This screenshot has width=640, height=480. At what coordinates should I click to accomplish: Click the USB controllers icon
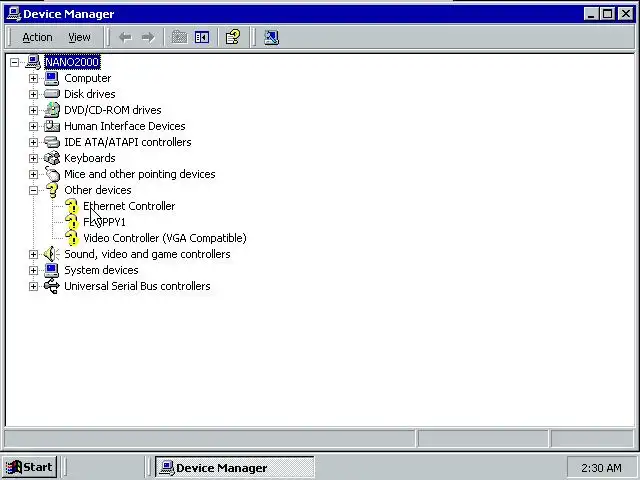[52, 286]
